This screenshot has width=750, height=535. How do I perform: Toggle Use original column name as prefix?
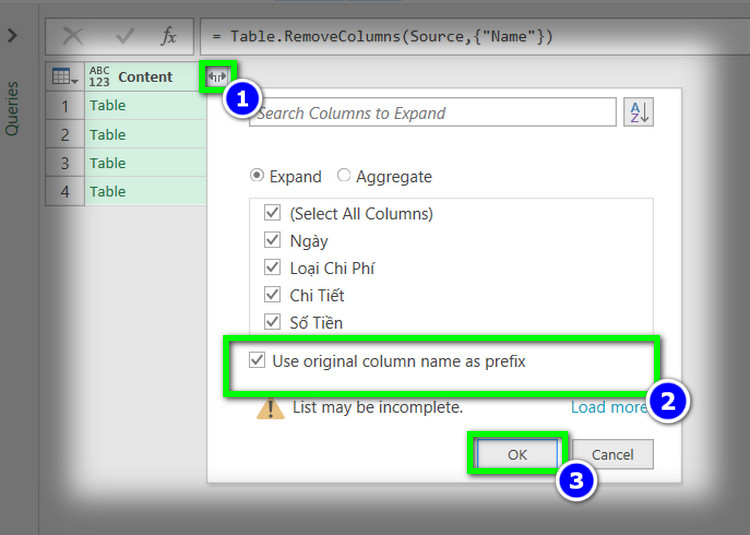click(257, 360)
